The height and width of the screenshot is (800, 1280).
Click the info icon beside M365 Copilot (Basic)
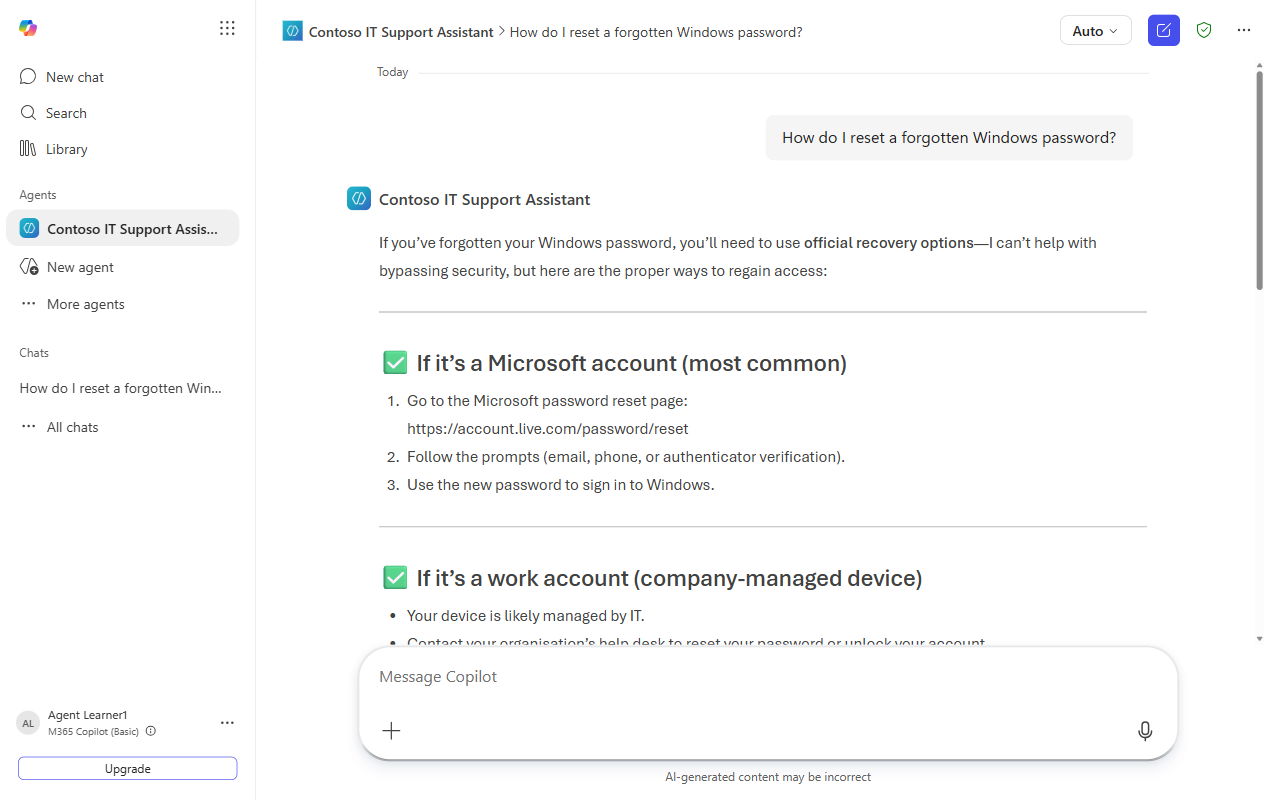tap(151, 731)
